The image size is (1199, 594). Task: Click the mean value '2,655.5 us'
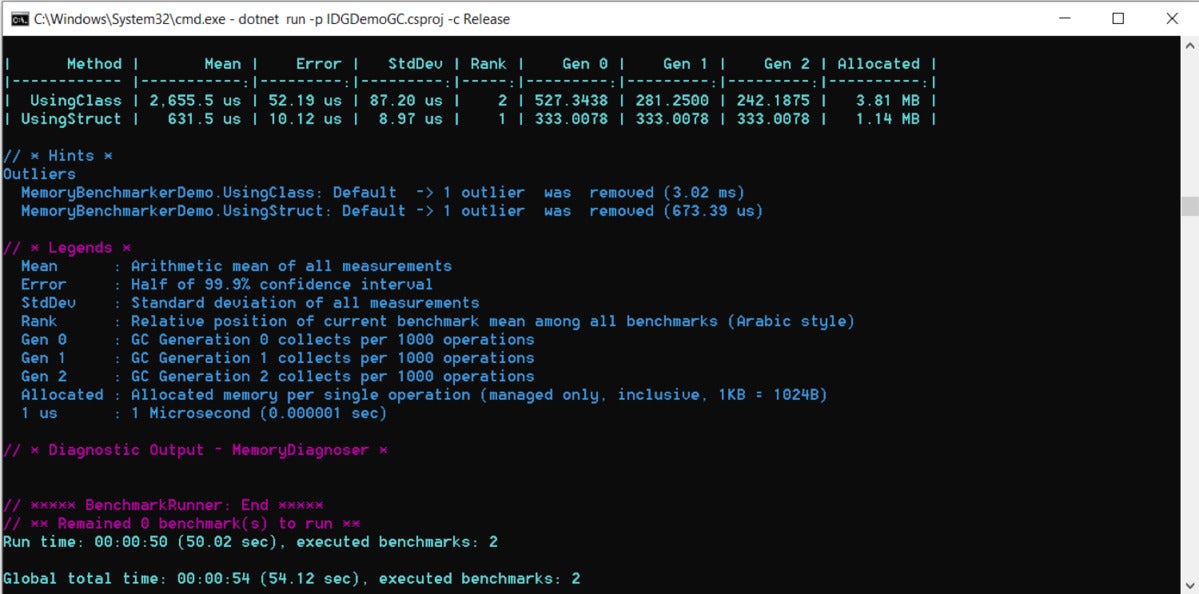pyautogui.click(x=195, y=101)
